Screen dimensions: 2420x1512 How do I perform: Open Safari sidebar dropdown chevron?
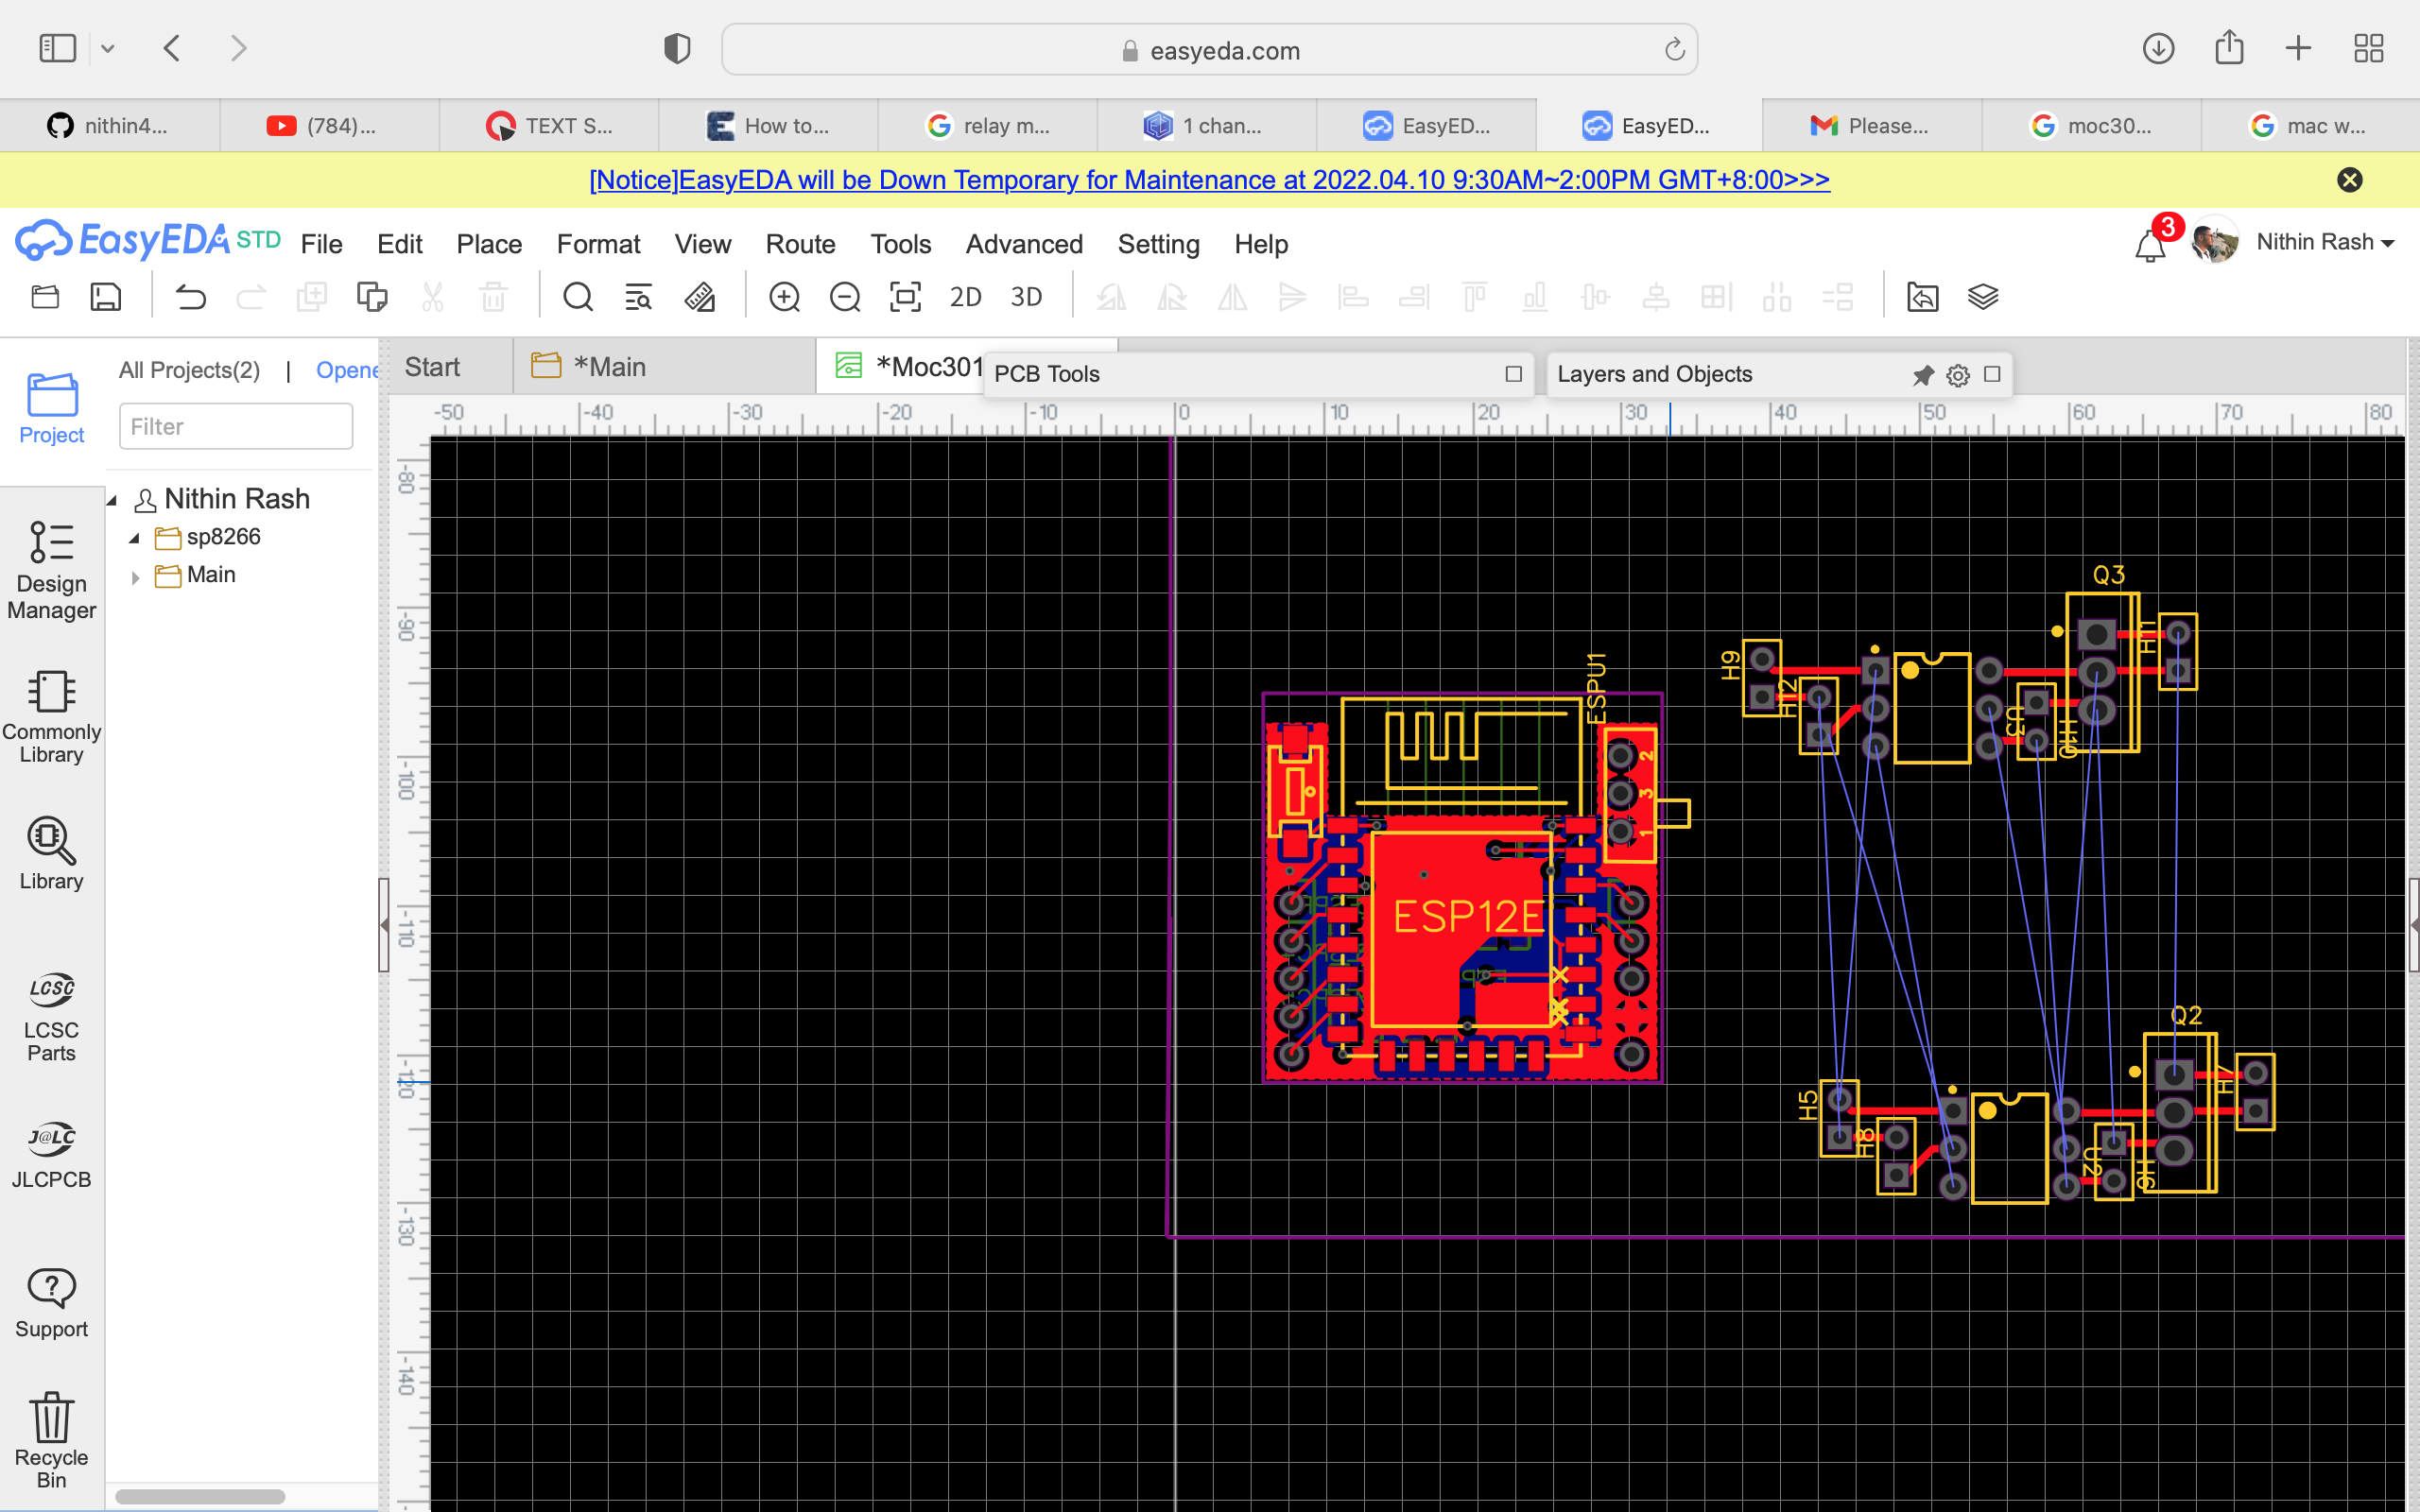click(108, 48)
